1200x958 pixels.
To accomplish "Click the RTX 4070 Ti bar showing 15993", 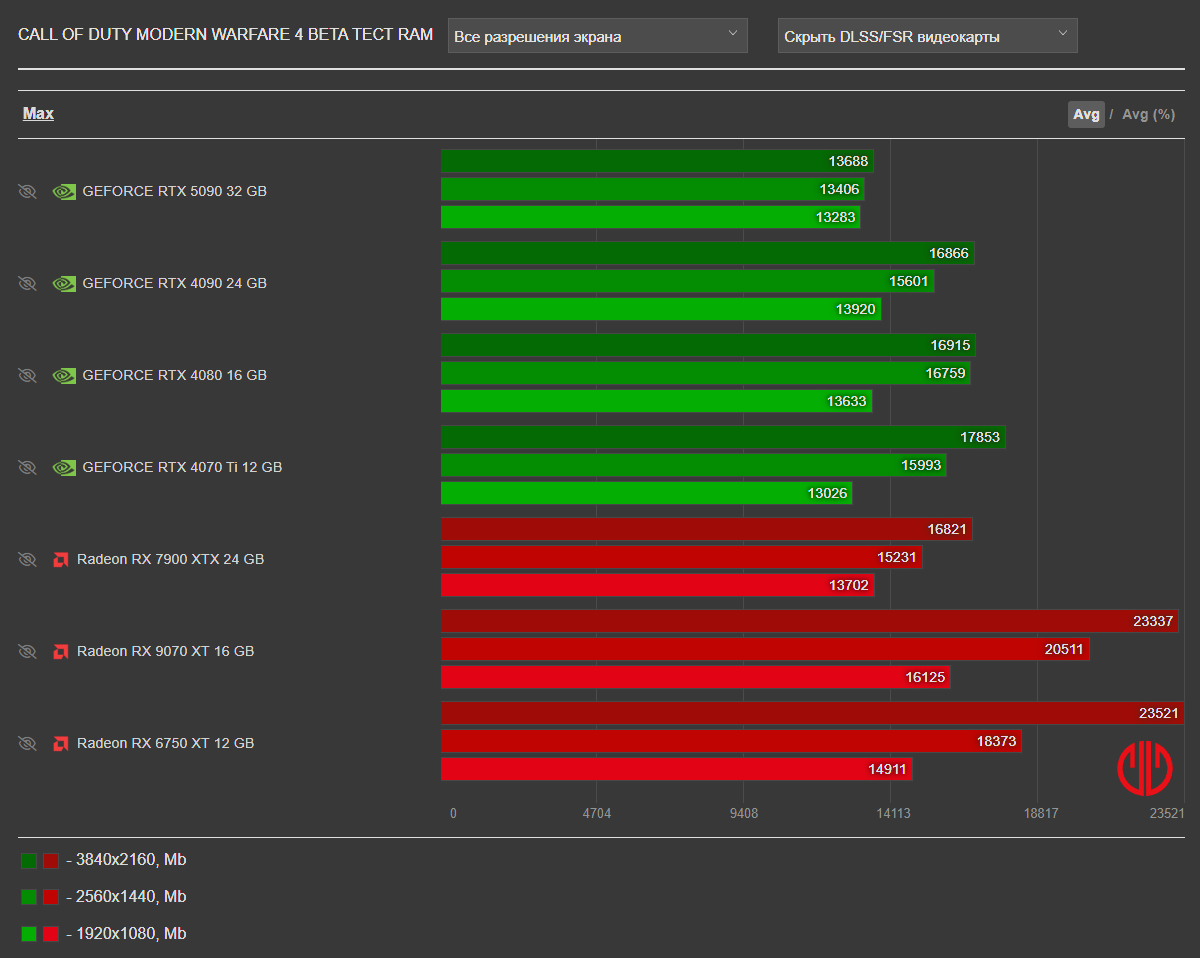I will [694, 465].
